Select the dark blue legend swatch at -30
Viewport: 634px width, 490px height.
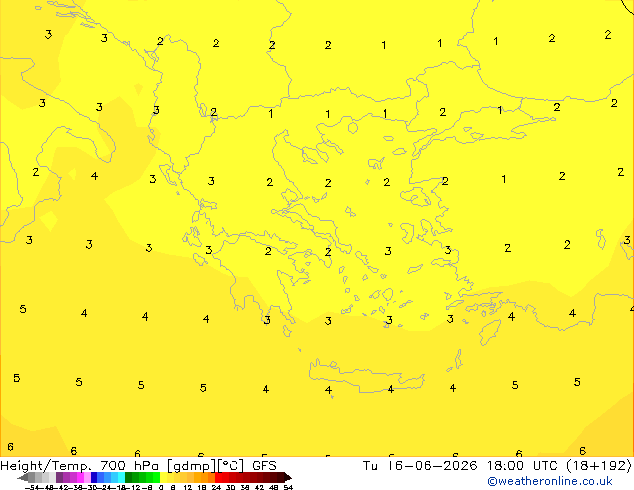(94, 477)
